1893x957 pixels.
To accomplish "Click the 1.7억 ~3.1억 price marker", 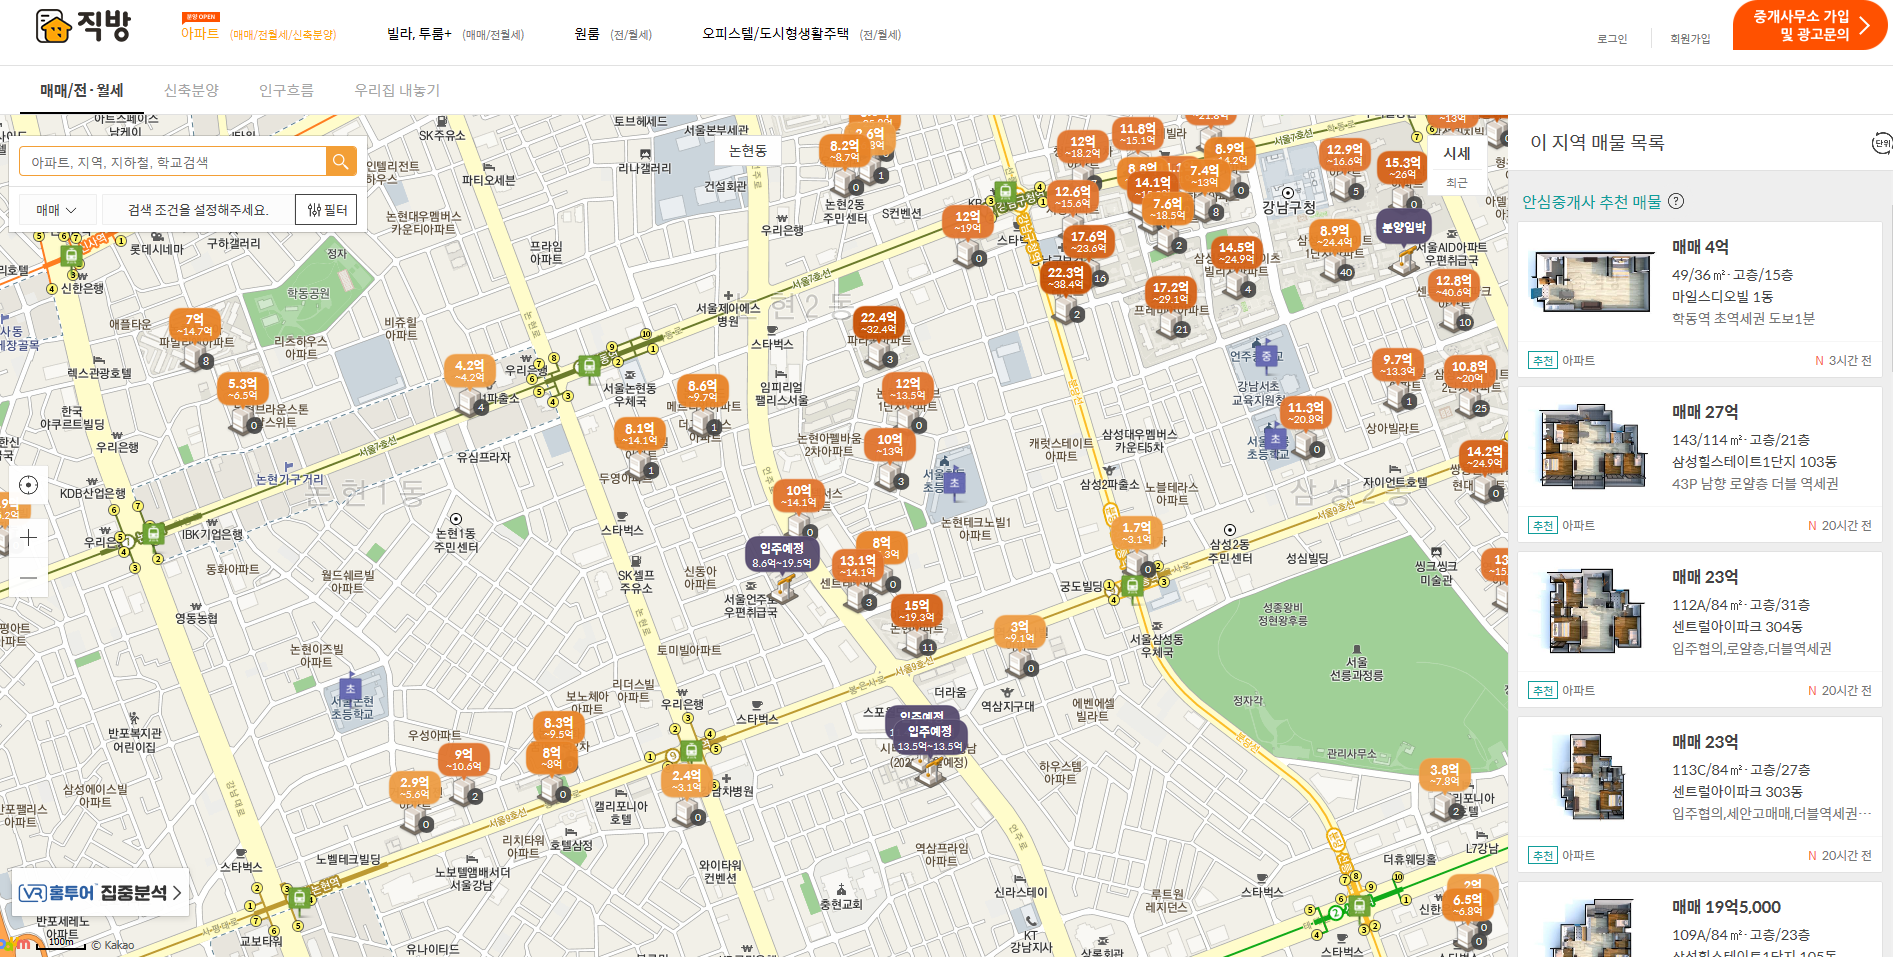I will [1136, 533].
